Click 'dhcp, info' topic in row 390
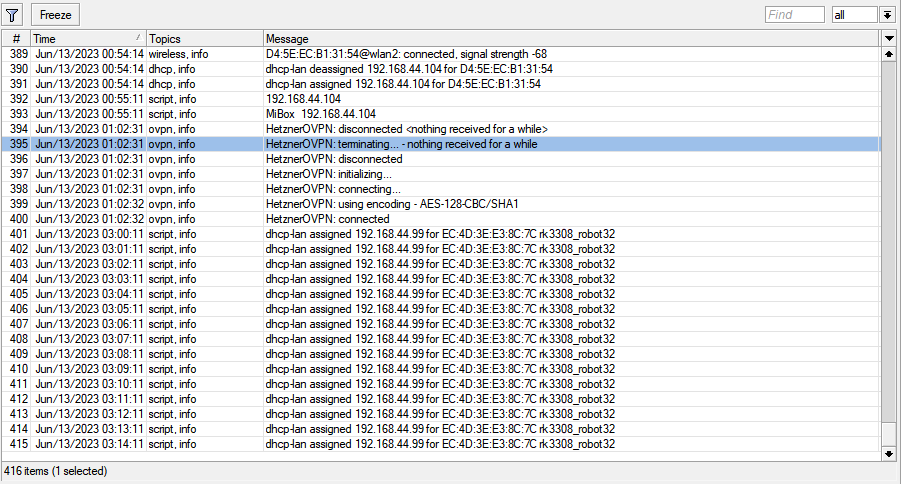Viewport: 901px width, 484px height. coord(172,69)
